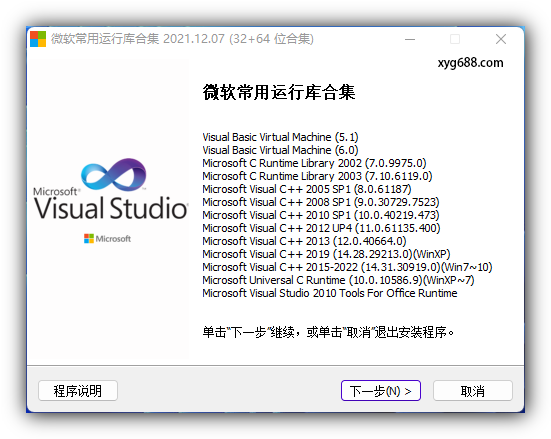Click Microsoft Visual C++ 2005 SP1 line

tap(307, 189)
